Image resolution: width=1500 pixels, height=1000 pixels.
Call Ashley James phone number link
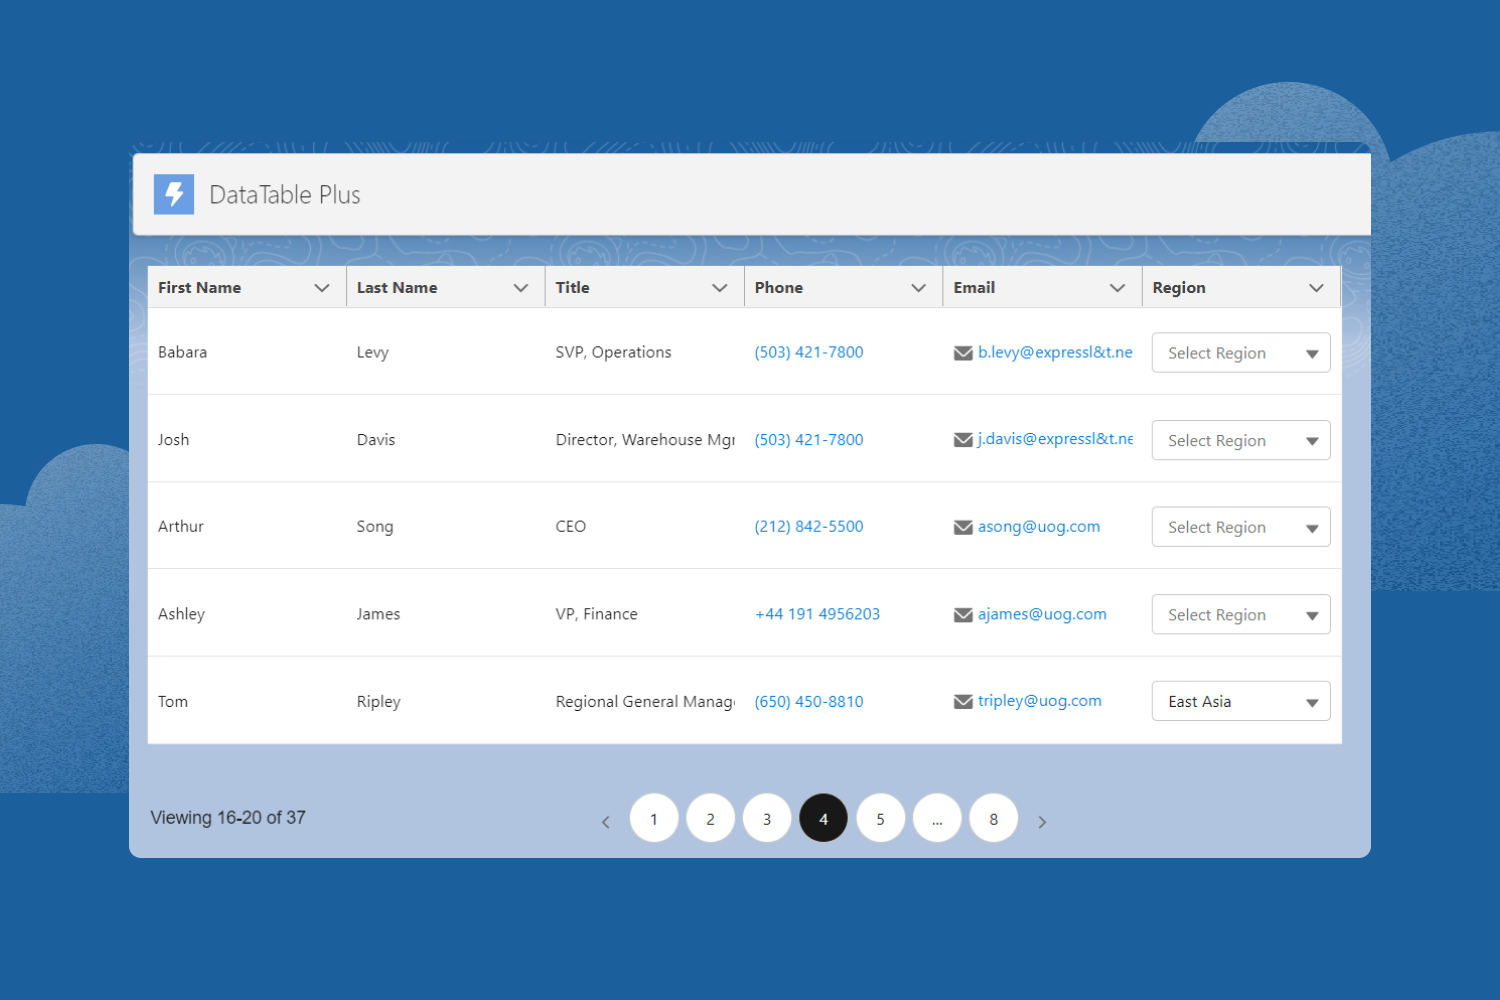point(817,614)
